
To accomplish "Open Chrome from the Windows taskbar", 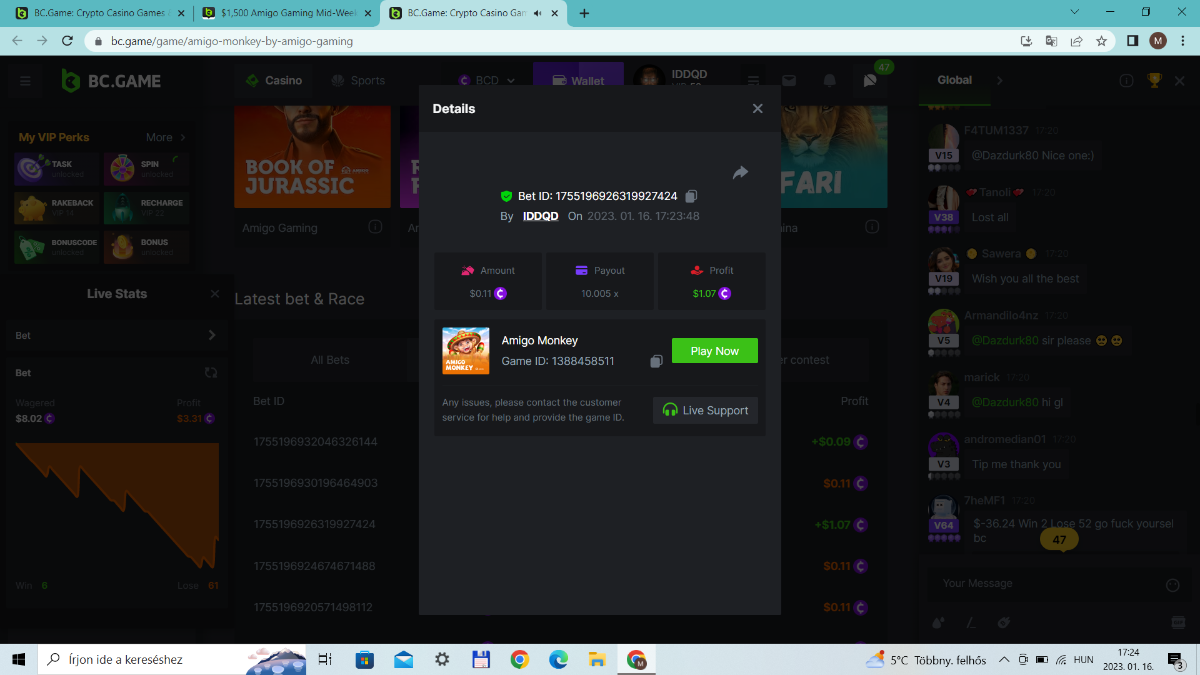I will coord(519,659).
